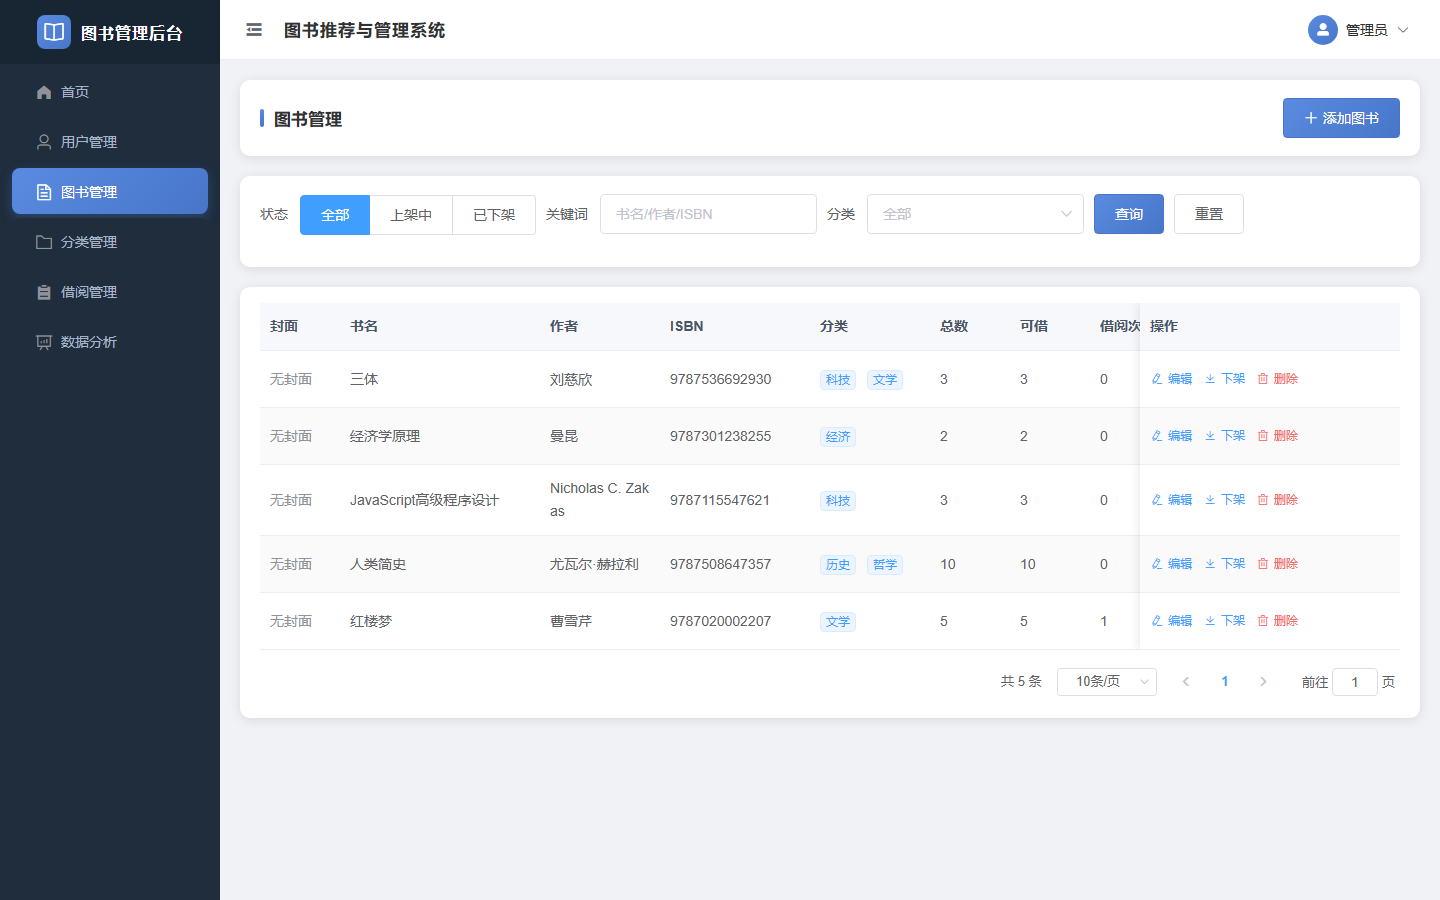The width and height of the screenshot is (1440, 900).
Task: Click the previous page arrow
Action: tap(1186, 682)
